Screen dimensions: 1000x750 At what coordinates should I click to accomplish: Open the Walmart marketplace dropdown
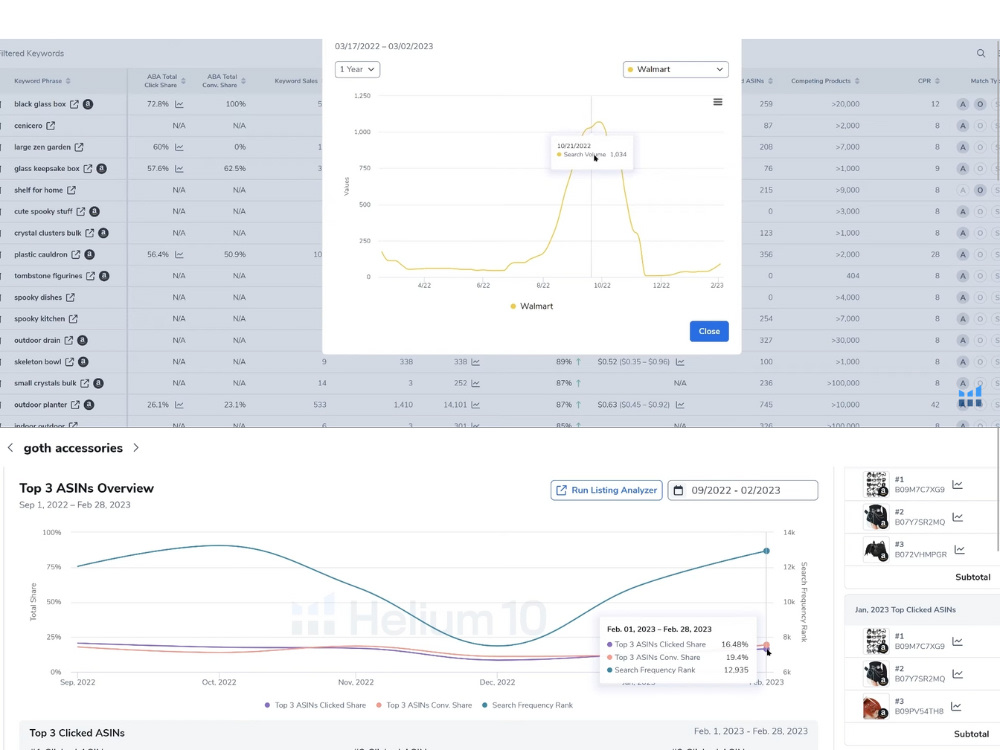coord(675,69)
